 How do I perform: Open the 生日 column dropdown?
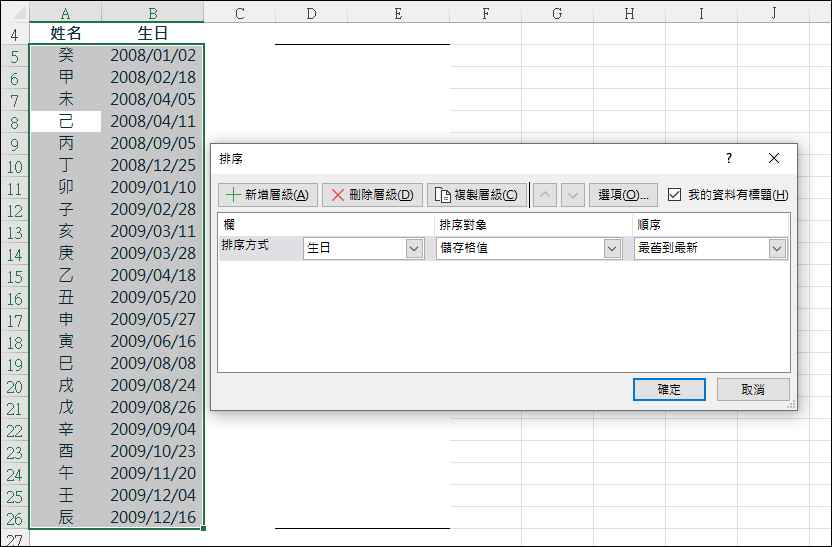(414, 248)
